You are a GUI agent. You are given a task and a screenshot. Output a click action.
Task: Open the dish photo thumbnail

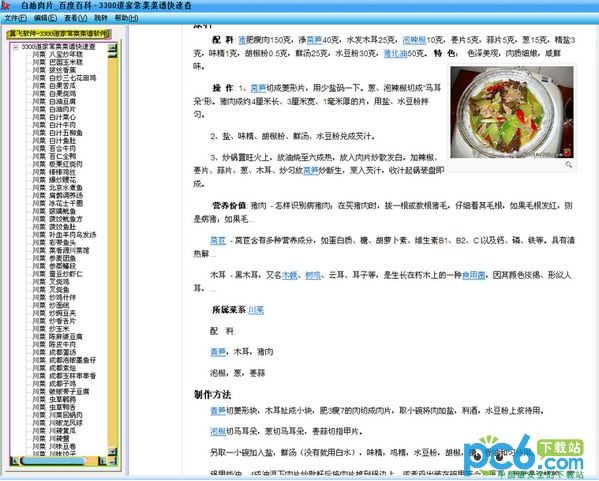pos(512,112)
